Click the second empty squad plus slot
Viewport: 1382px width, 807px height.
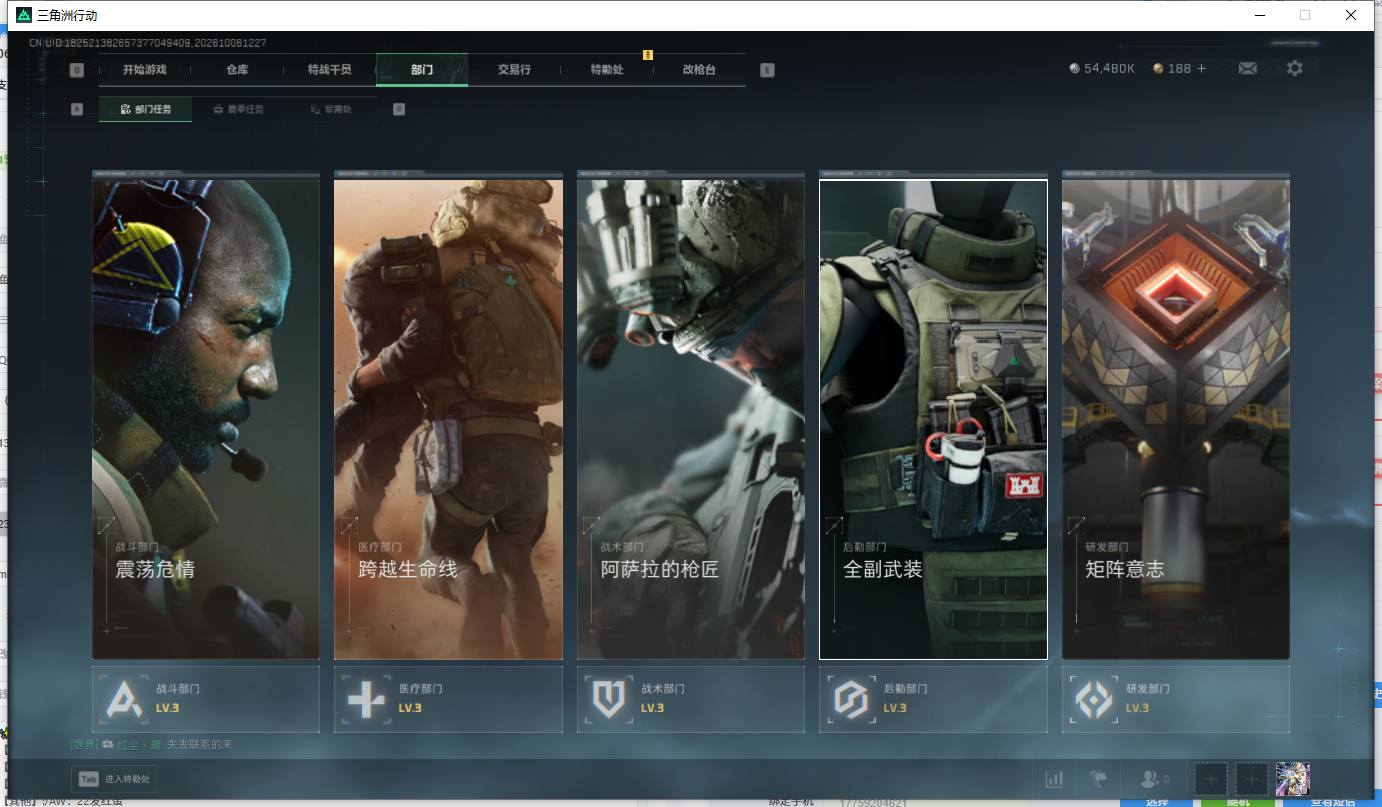[1251, 778]
